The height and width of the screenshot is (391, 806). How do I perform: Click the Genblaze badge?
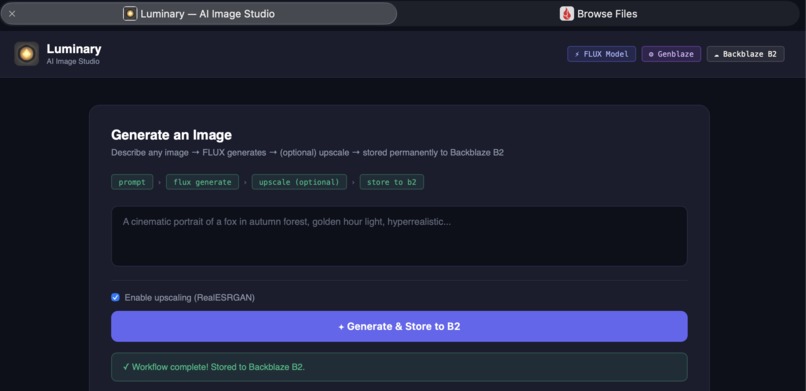point(671,54)
